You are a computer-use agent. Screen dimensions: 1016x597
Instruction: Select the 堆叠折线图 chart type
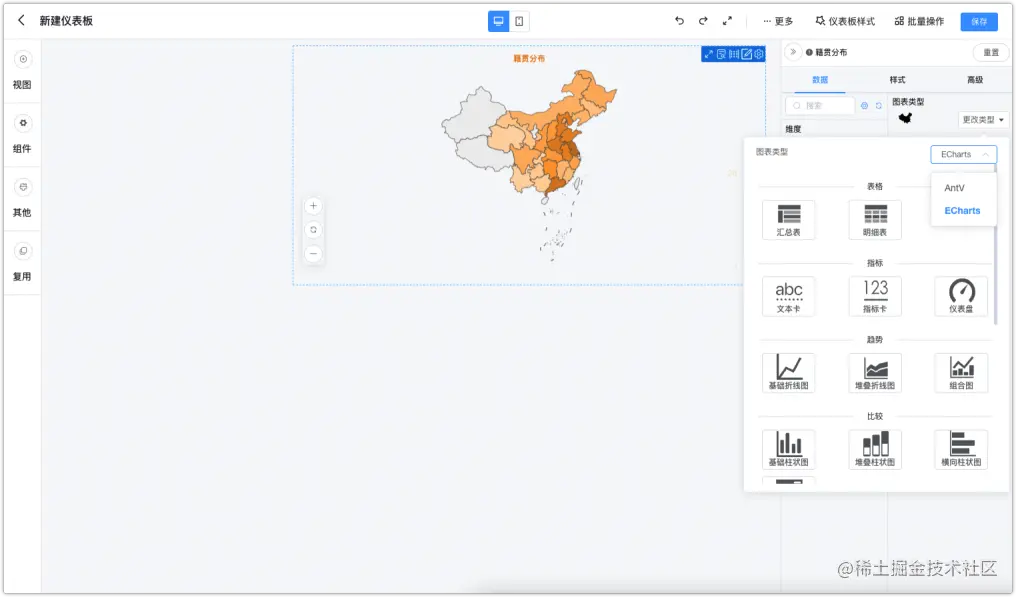(875, 373)
